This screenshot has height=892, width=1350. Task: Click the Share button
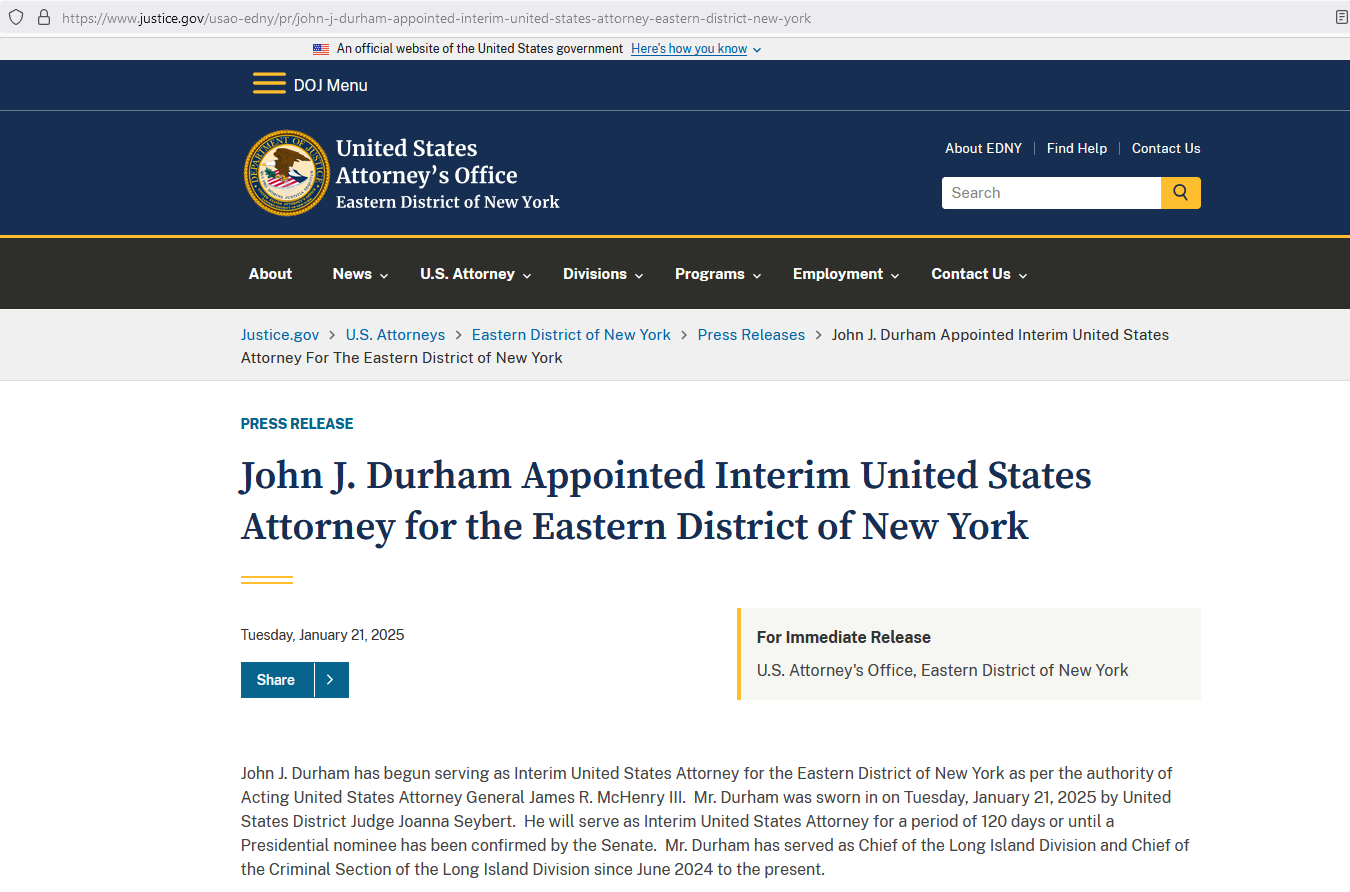pyautogui.click(x=276, y=680)
